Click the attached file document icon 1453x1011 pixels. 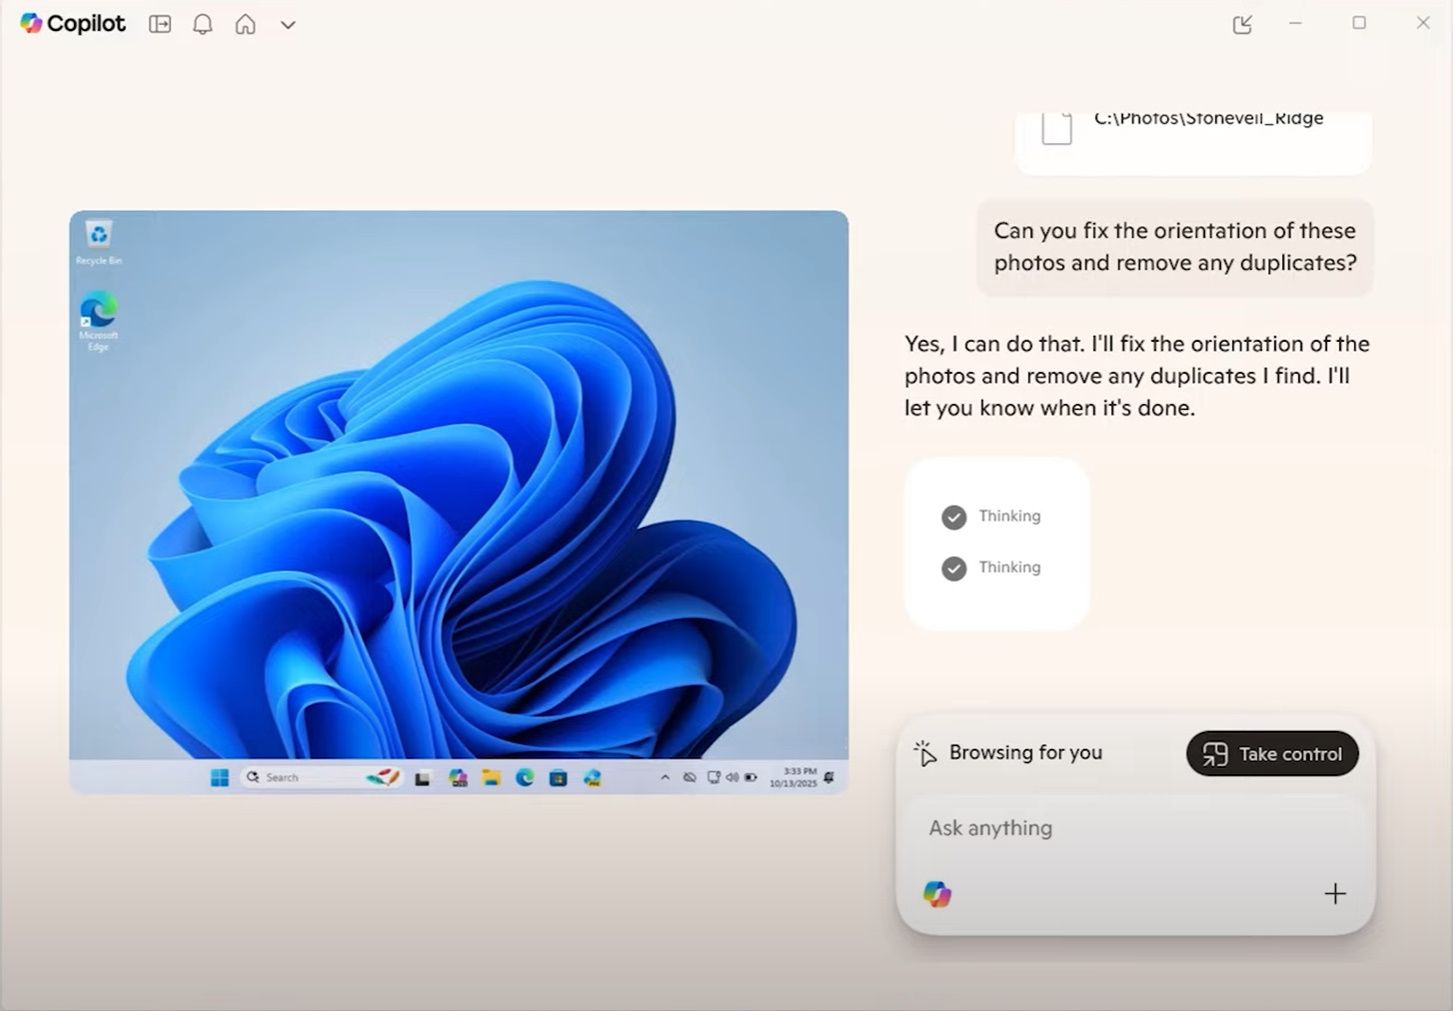[x=1057, y=129]
